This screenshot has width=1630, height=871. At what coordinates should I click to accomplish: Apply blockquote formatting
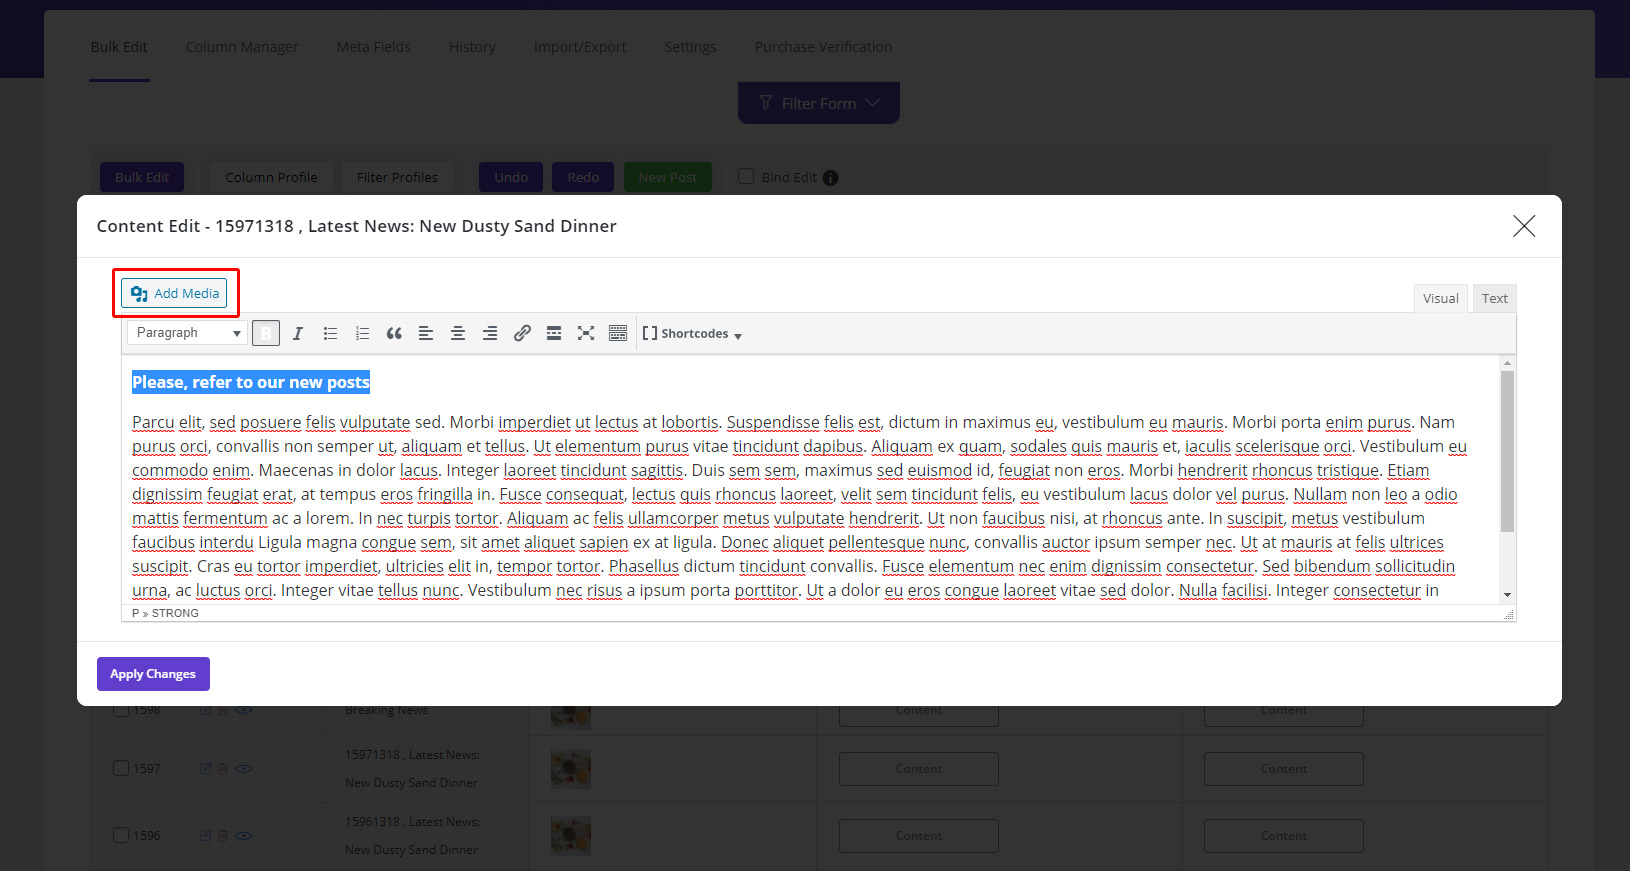point(394,333)
